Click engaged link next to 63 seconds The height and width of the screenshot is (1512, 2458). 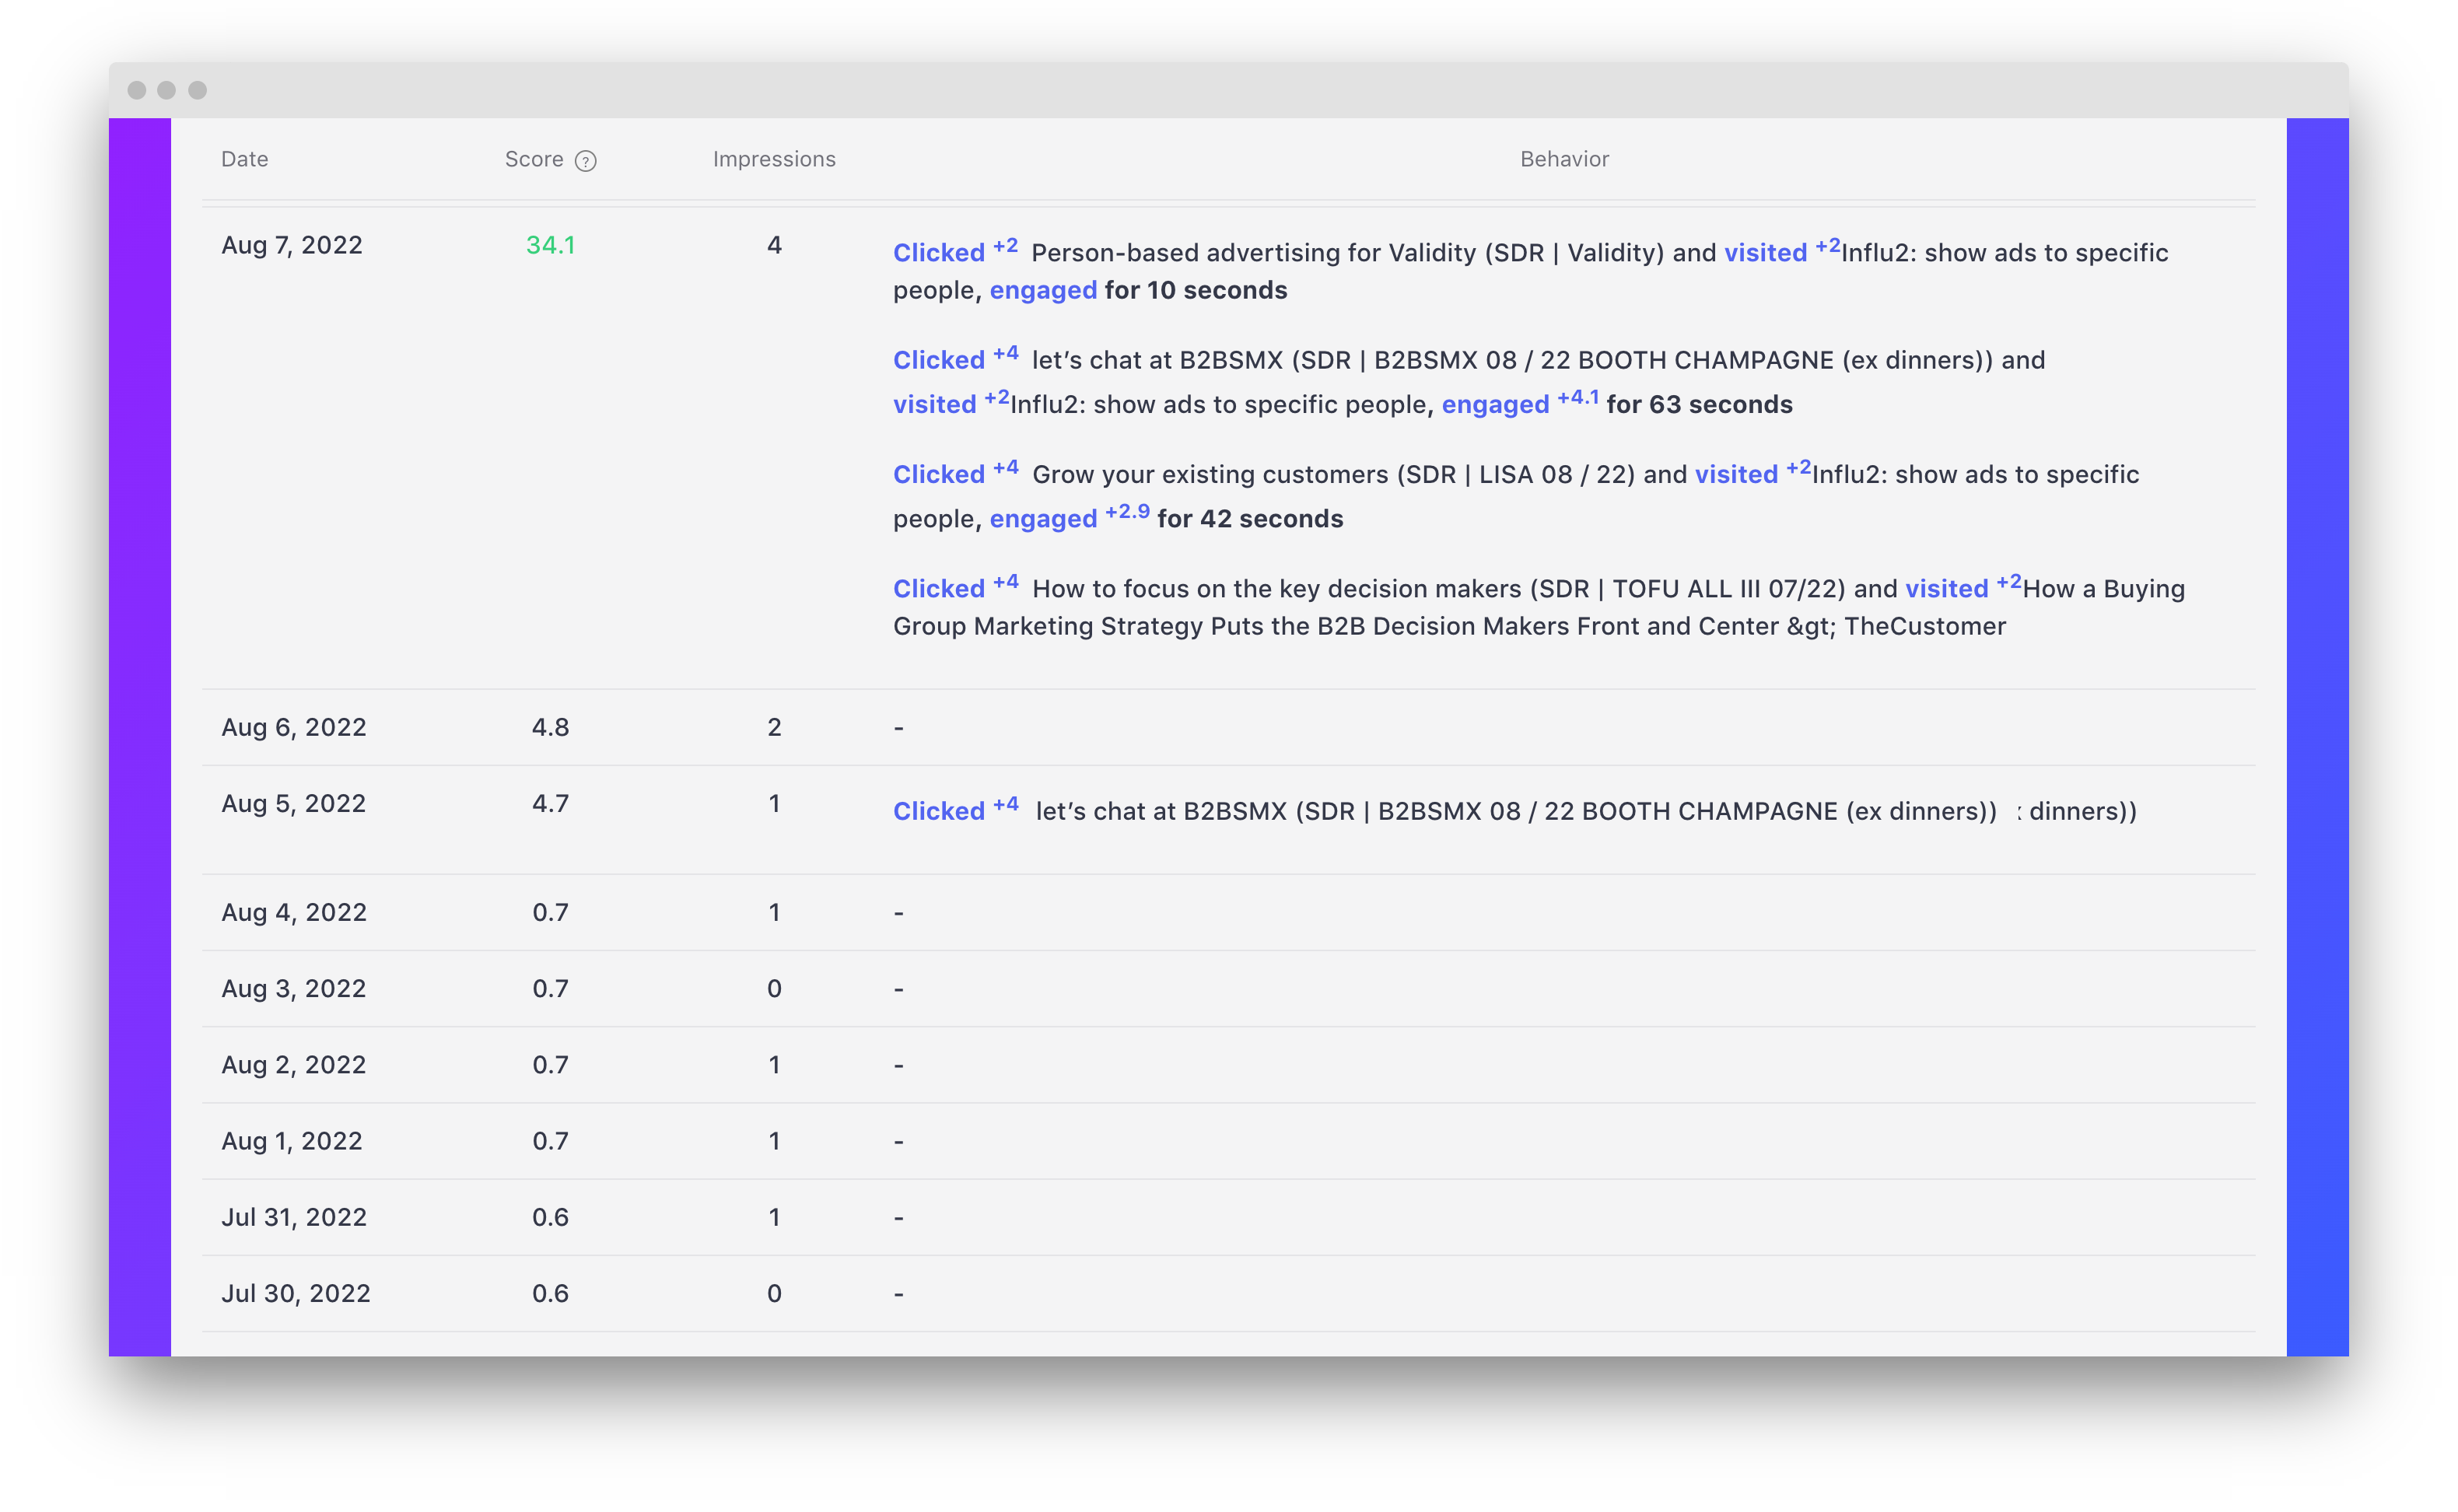(x=1495, y=405)
